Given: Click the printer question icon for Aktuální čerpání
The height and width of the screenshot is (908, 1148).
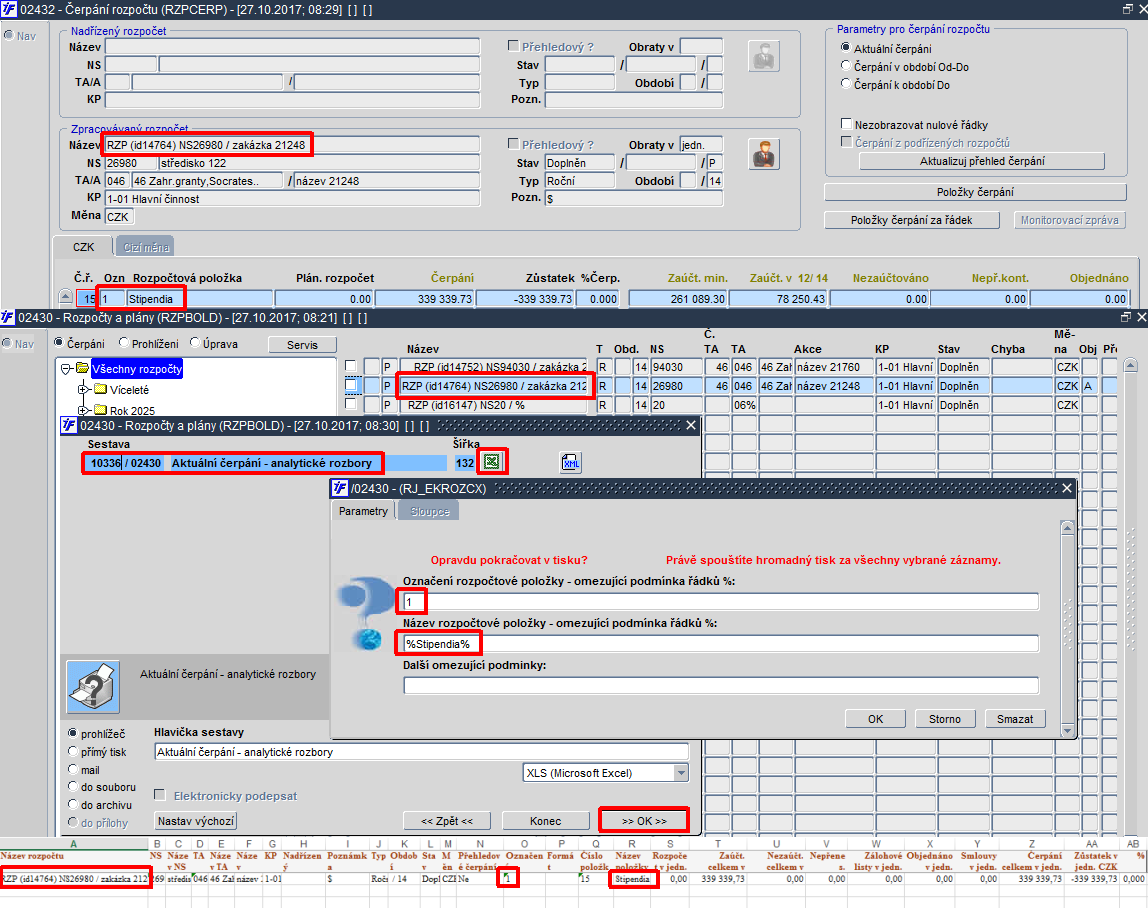Looking at the screenshot, I should pyautogui.click(x=93, y=686).
